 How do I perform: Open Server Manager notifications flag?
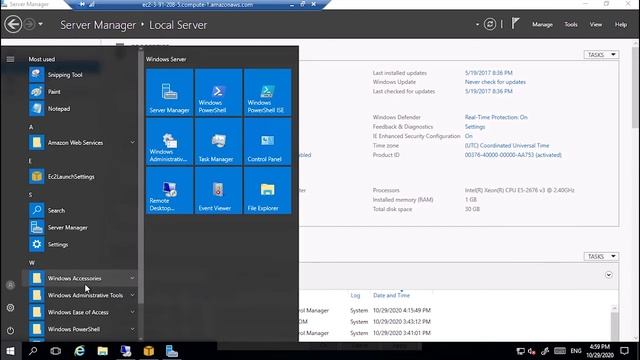(516, 24)
